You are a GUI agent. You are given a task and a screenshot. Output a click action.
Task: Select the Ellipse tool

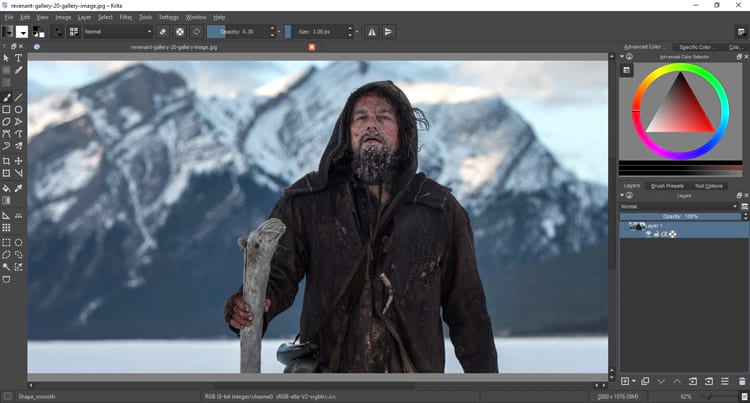[18, 109]
